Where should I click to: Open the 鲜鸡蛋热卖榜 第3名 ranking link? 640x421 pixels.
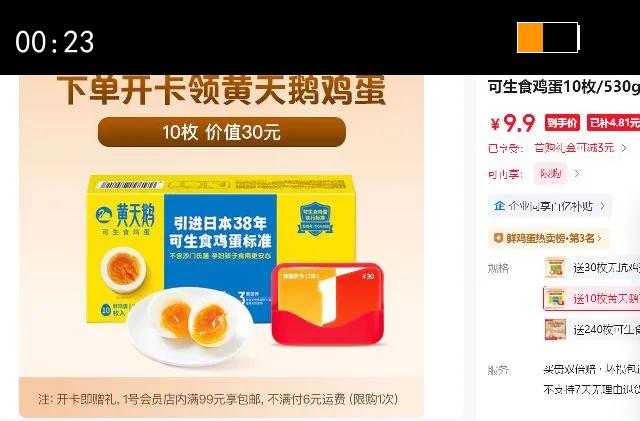click(x=549, y=238)
